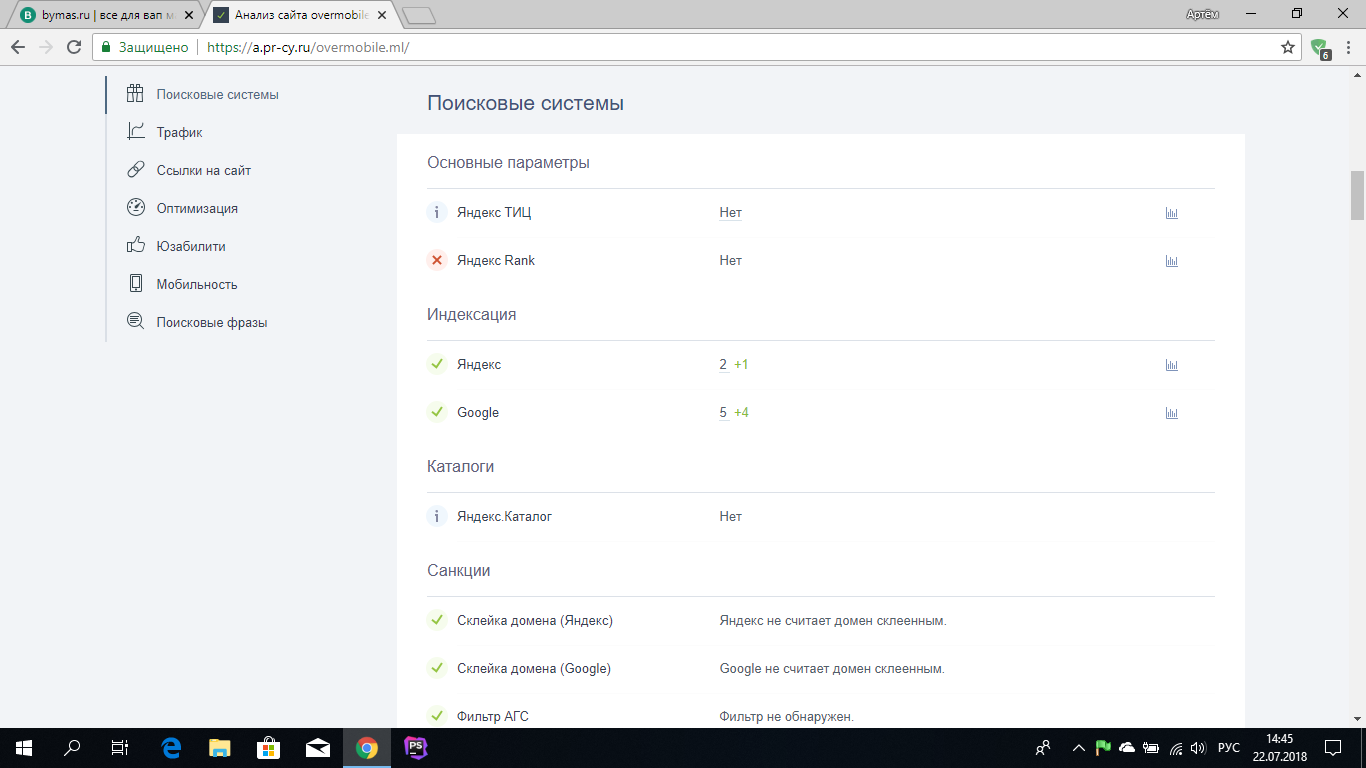1366x768 pixels.
Task: Switch to the bymas.ru browser tab
Action: (x=105, y=15)
